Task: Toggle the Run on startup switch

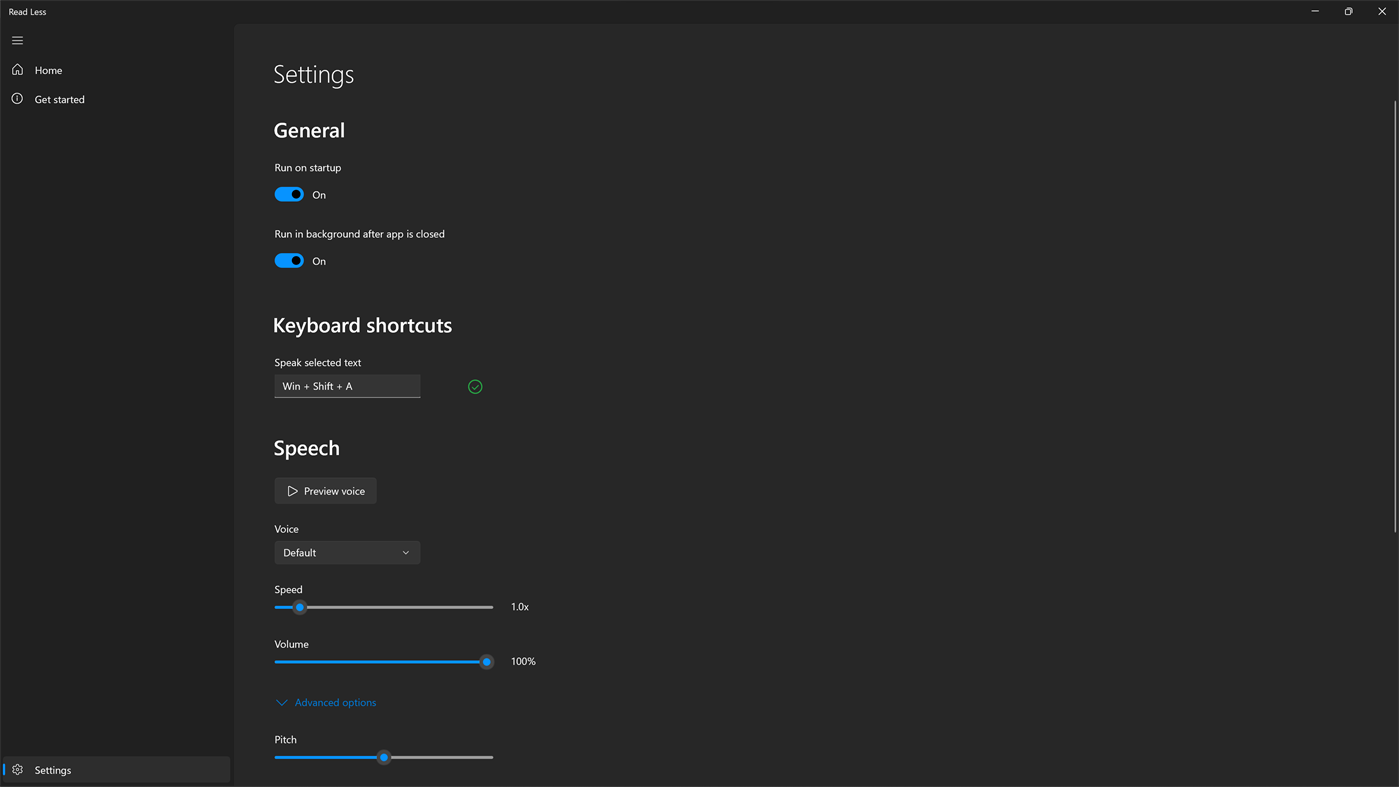Action: click(288, 193)
